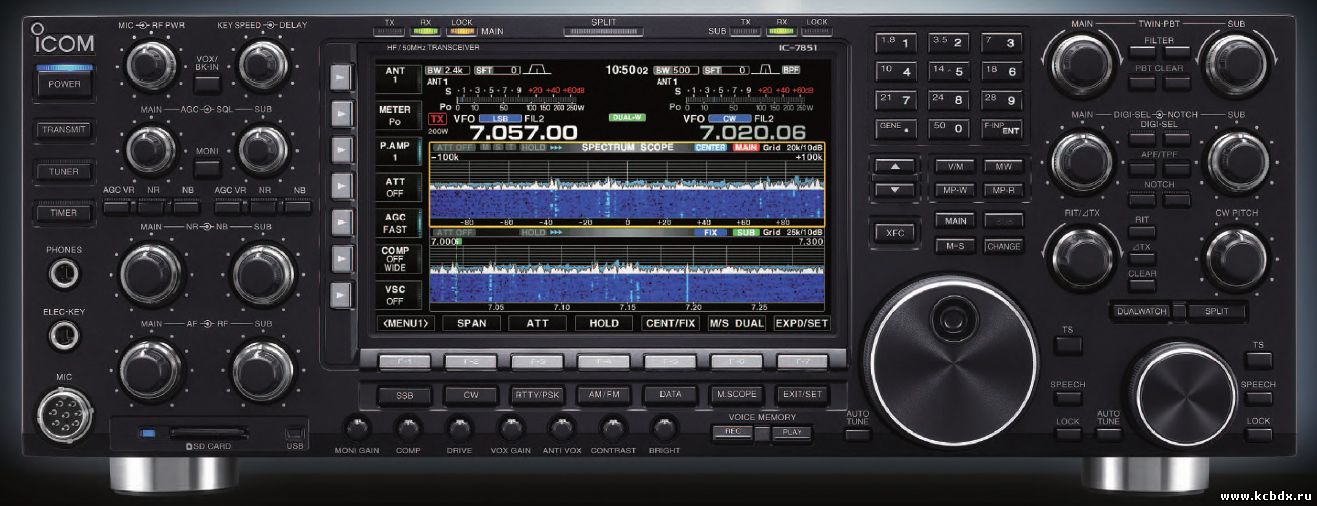Screen dimensions: 1317x506
Task: Push the arrow key beside P.AMP 1
Action: [343, 149]
